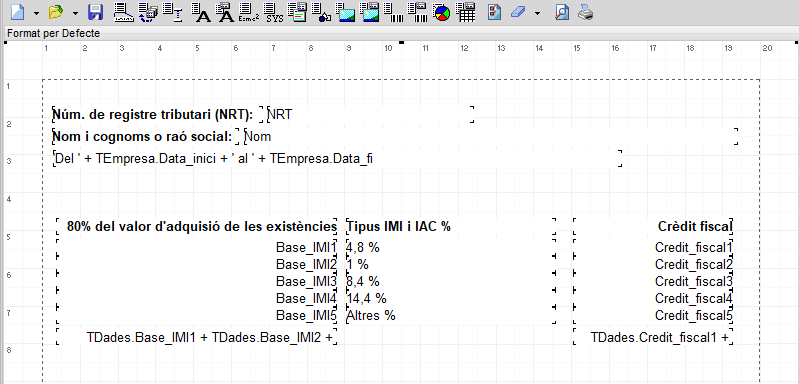Save the report with the floppy disk icon
Image resolution: width=799 pixels, height=384 pixels.
(95, 12)
